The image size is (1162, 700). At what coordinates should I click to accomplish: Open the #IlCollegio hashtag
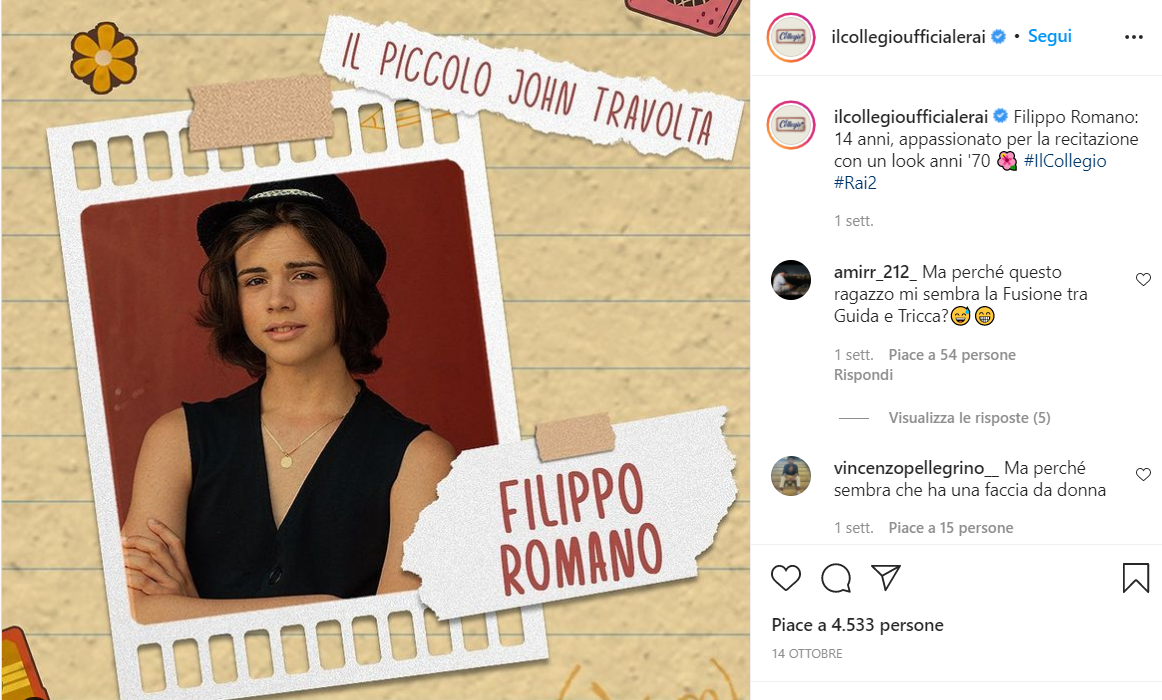(1065, 161)
